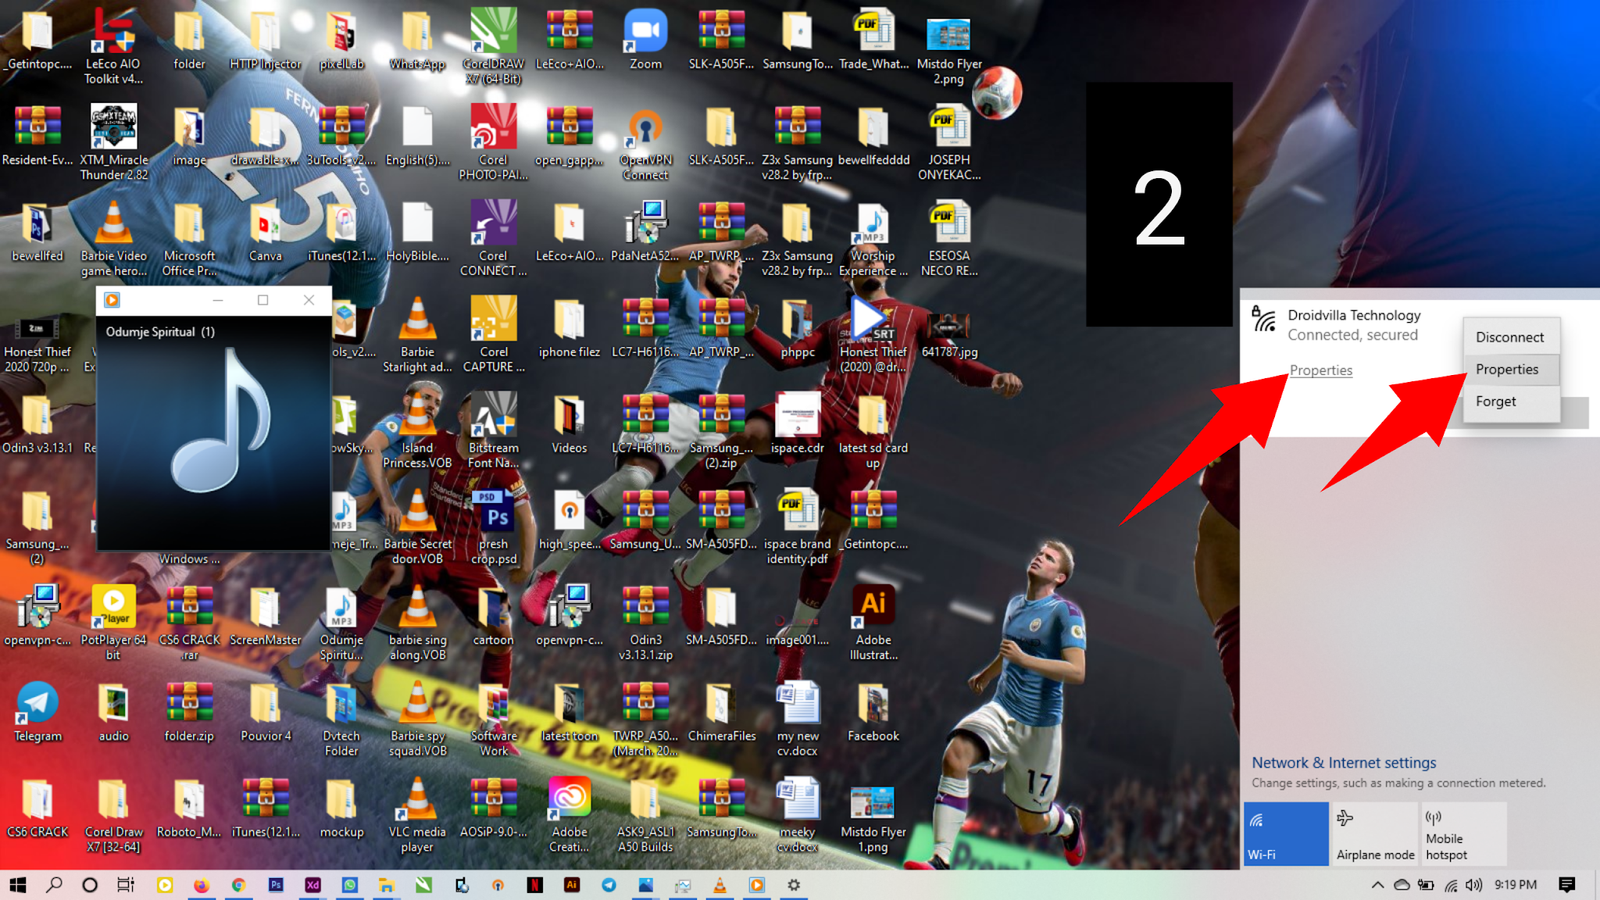
Task: Select the presh crop.psd file
Action: point(493,527)
